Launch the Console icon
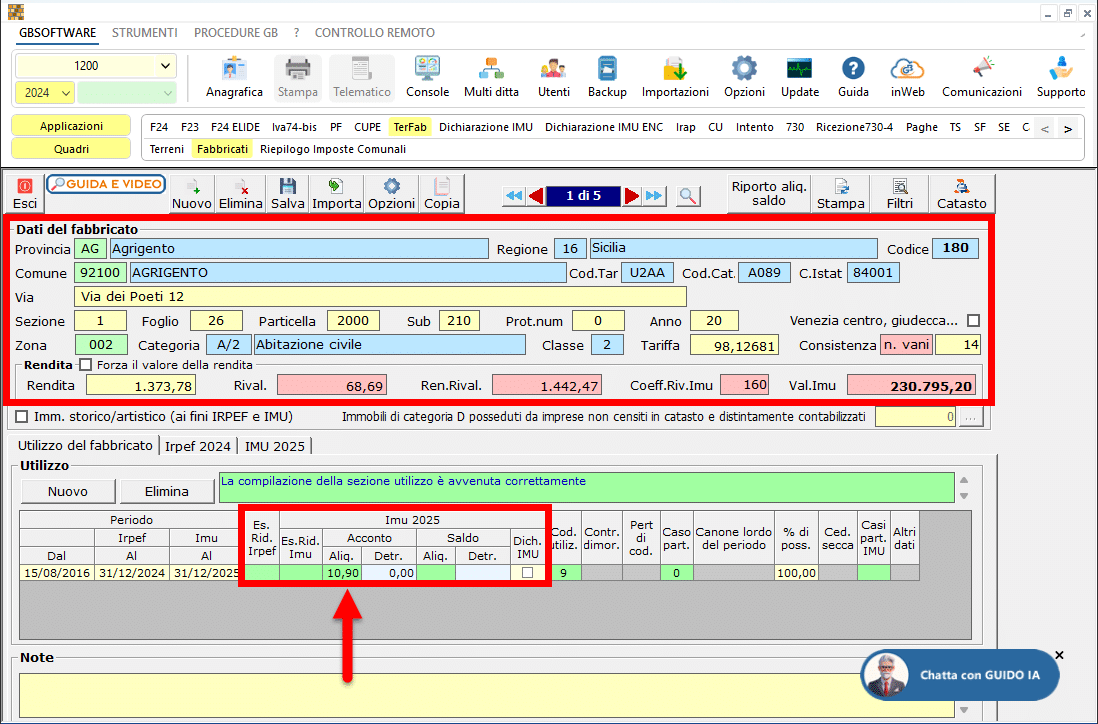The width and height of the screenshot is (1098, 724). point(427,77)
